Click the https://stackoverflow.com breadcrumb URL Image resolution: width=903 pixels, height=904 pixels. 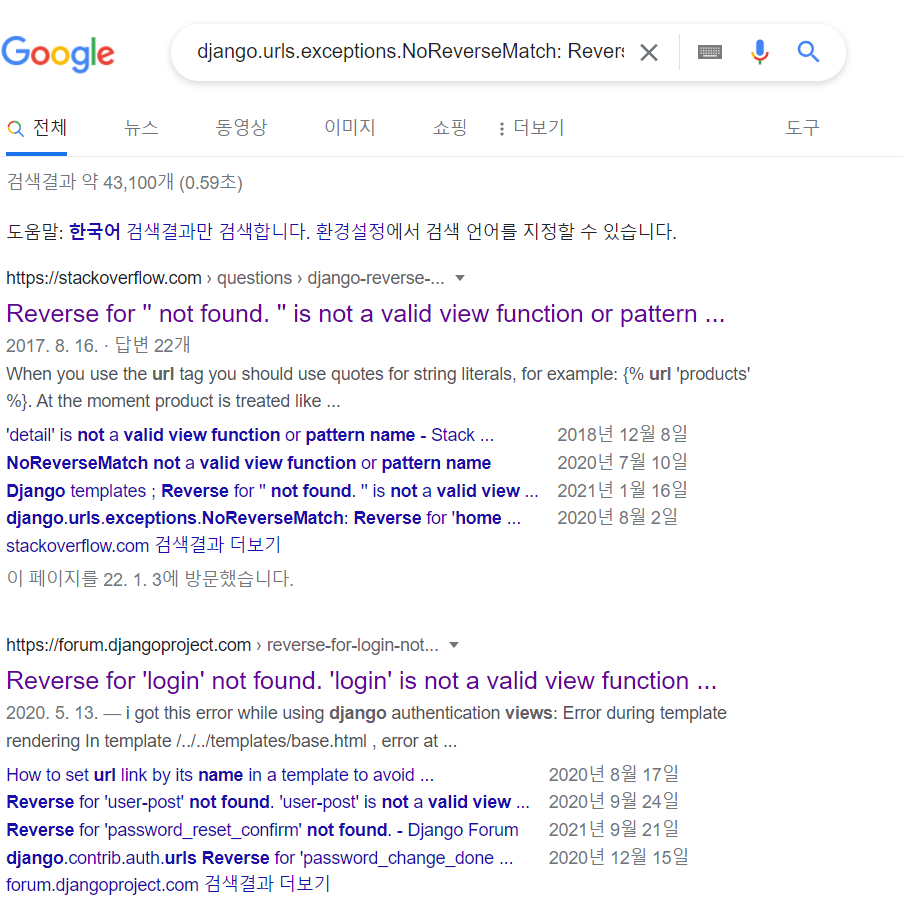coord(104,278)
